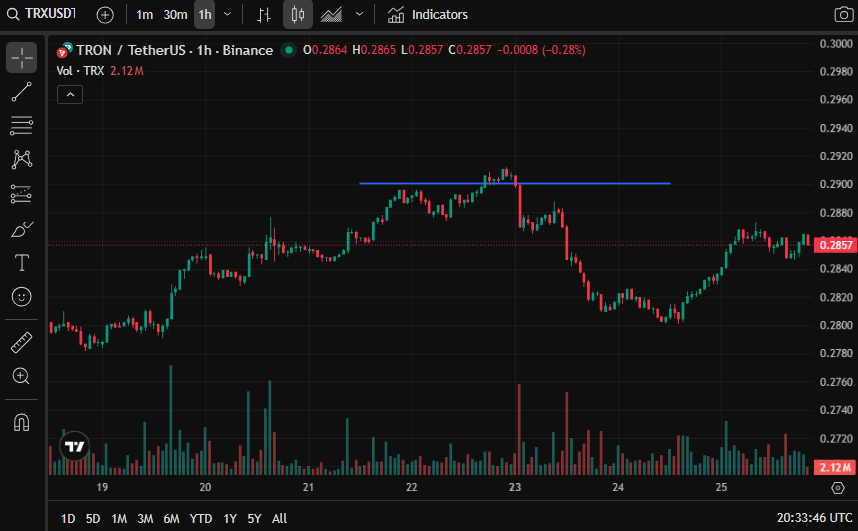The height and width of the screenshot is (531, 858).
Task: Click the 2.12M volume axis label
Action: (x=836, y=467)
